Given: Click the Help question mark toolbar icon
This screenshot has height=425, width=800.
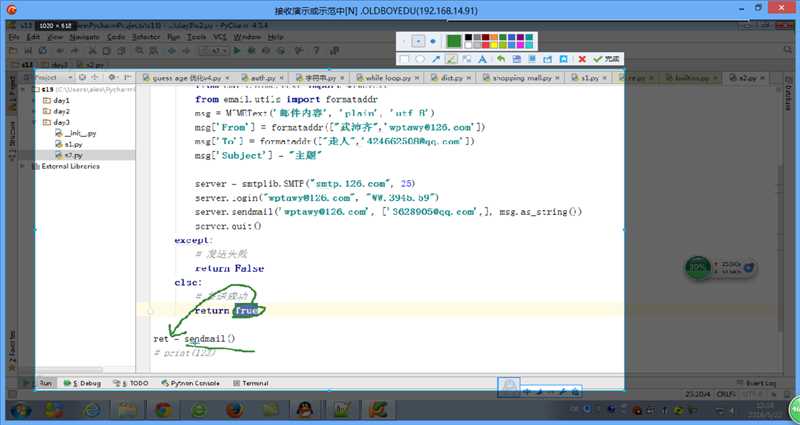Looking at the screenshot, I should pos(316,51).
